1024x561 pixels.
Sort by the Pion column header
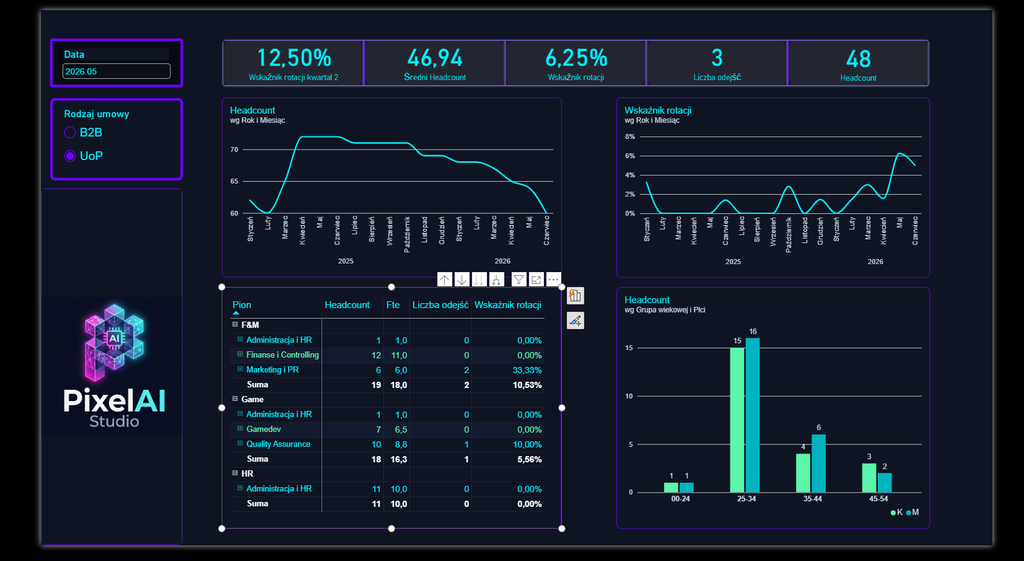click(242, 305)
